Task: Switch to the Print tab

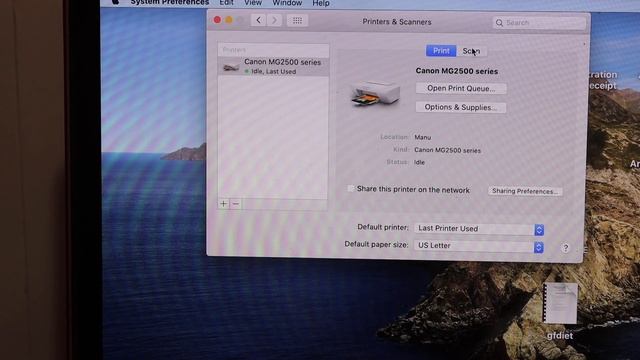Action: click(441, 51)
